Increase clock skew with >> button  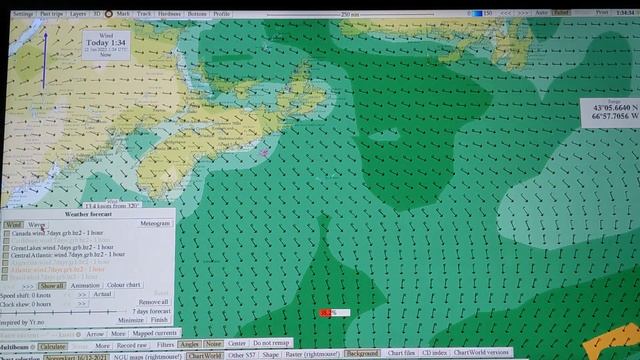(x=81, y=304)
